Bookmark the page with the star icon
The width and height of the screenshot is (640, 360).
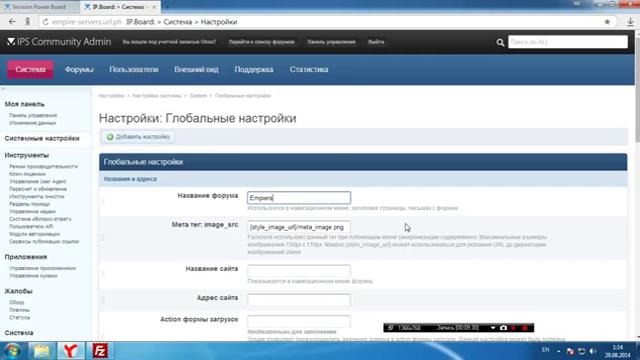607,22
